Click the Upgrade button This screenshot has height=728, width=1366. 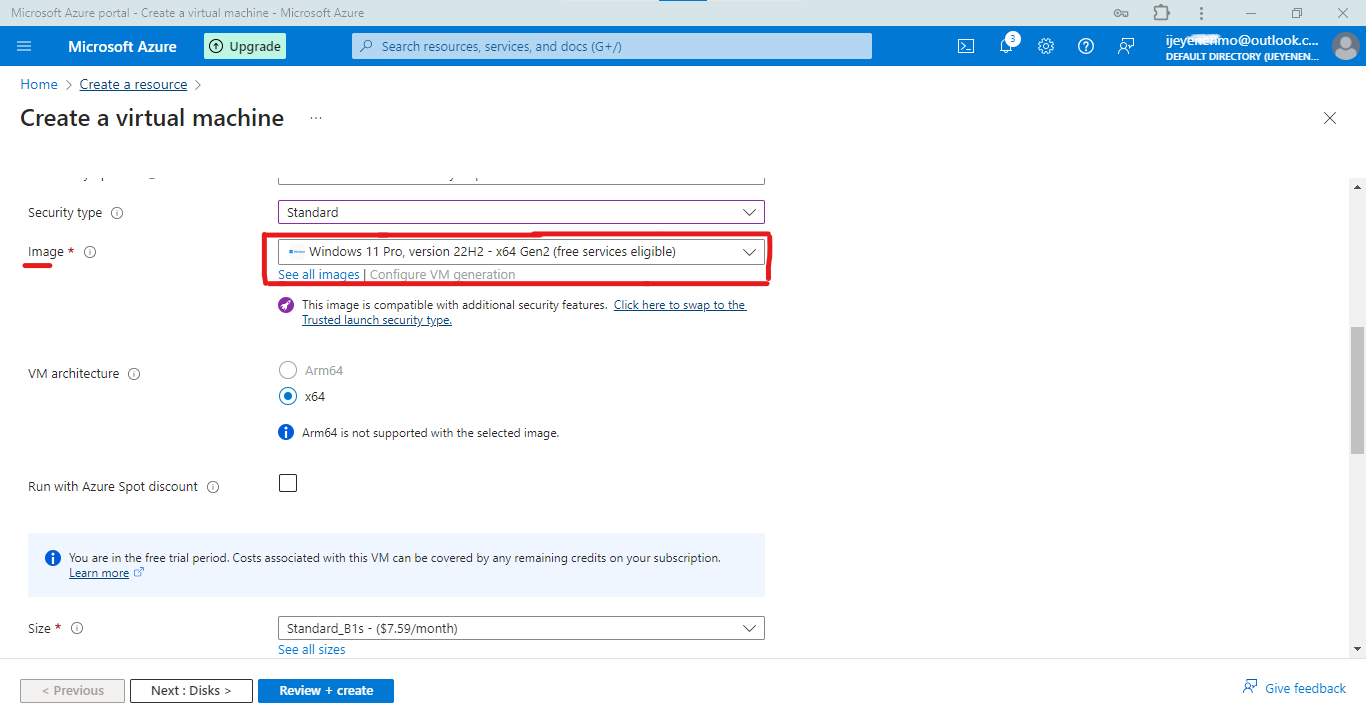[245, 46]
